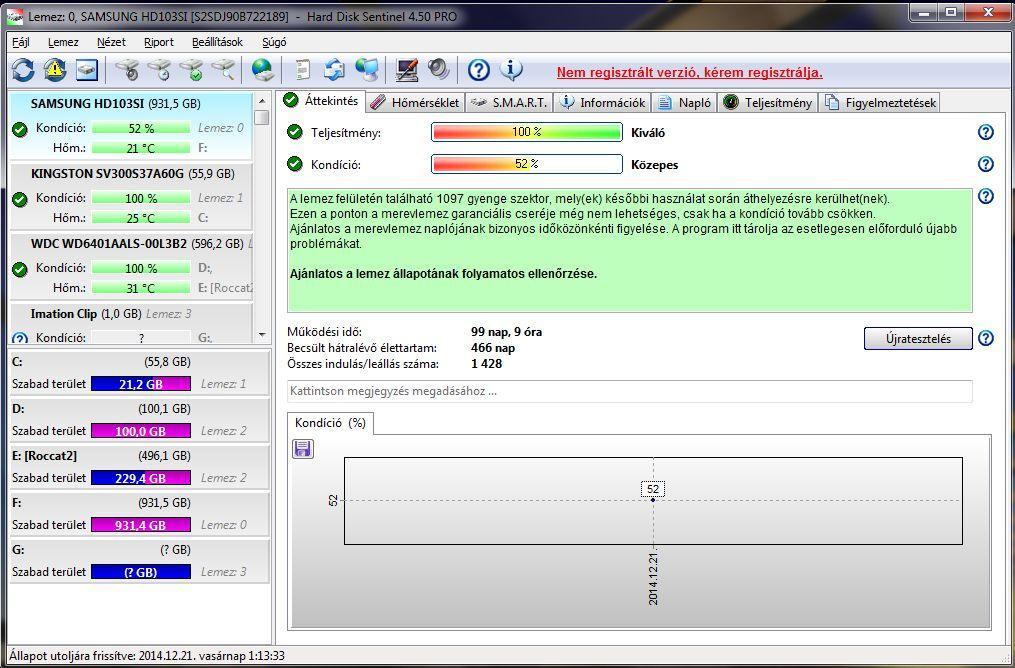Click the globe with monitor network icon
This screenshot has height=668, width=1015.
(366, 70)
